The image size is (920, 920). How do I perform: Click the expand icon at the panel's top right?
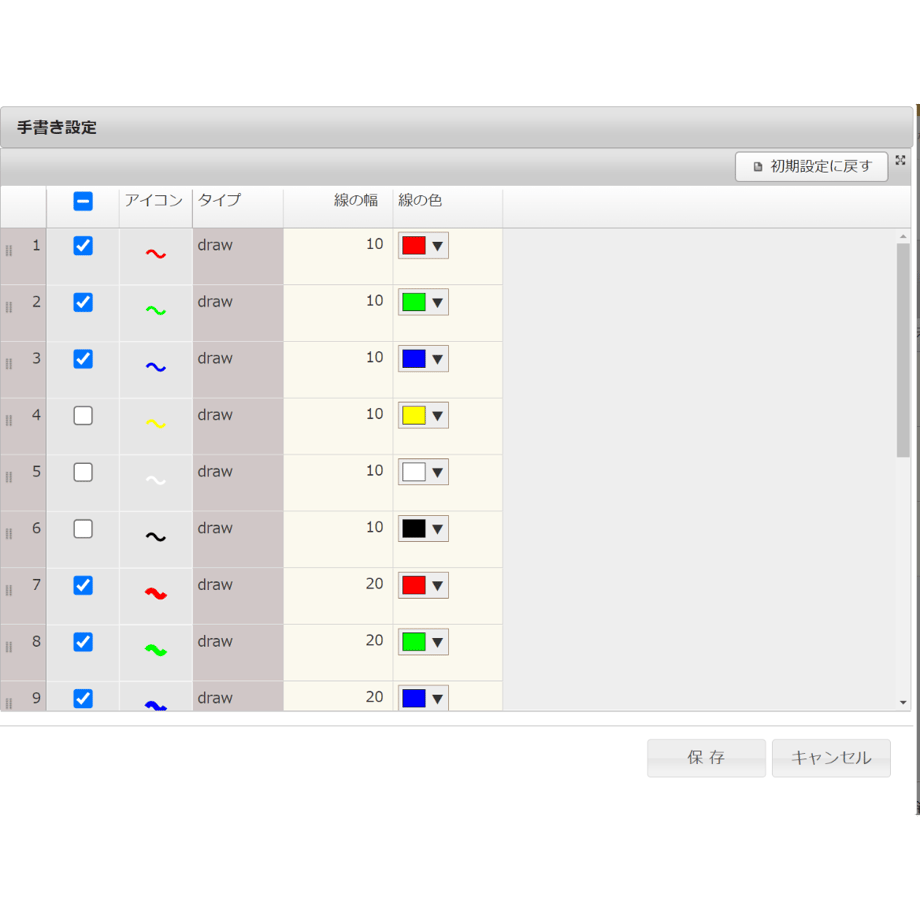tap(900, 160)
